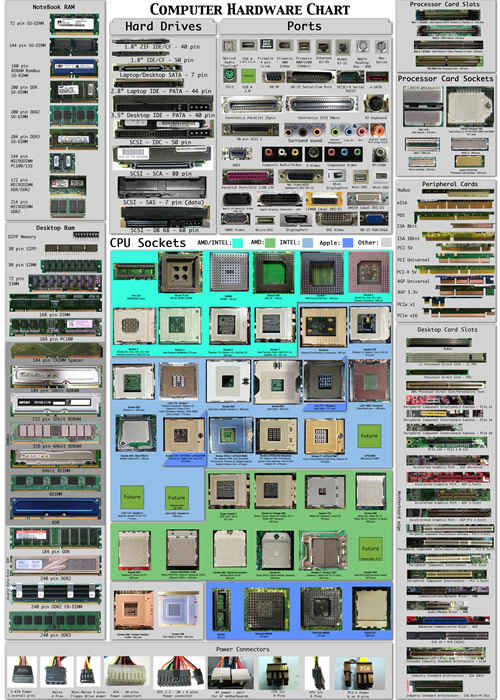Click the '1.8" ZIF IDE/CF - 40 pin' label
Viewport: 500px width, 700px height.
[x=162, y=46]
